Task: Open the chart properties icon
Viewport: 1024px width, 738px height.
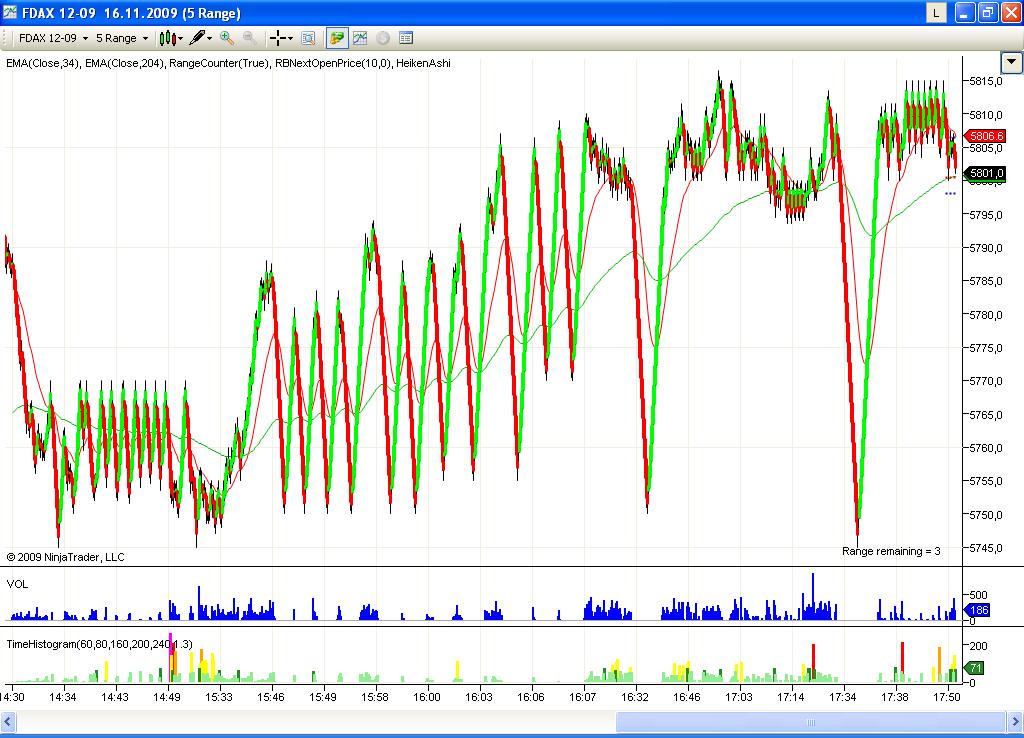Action: pyautogui.click(x=406, y=39)
